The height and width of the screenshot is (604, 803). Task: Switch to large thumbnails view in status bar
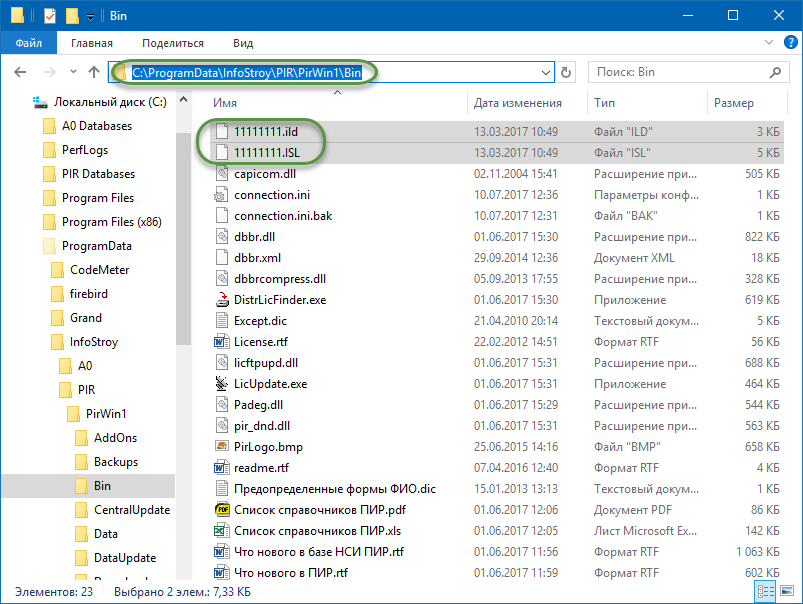(787, 591)
